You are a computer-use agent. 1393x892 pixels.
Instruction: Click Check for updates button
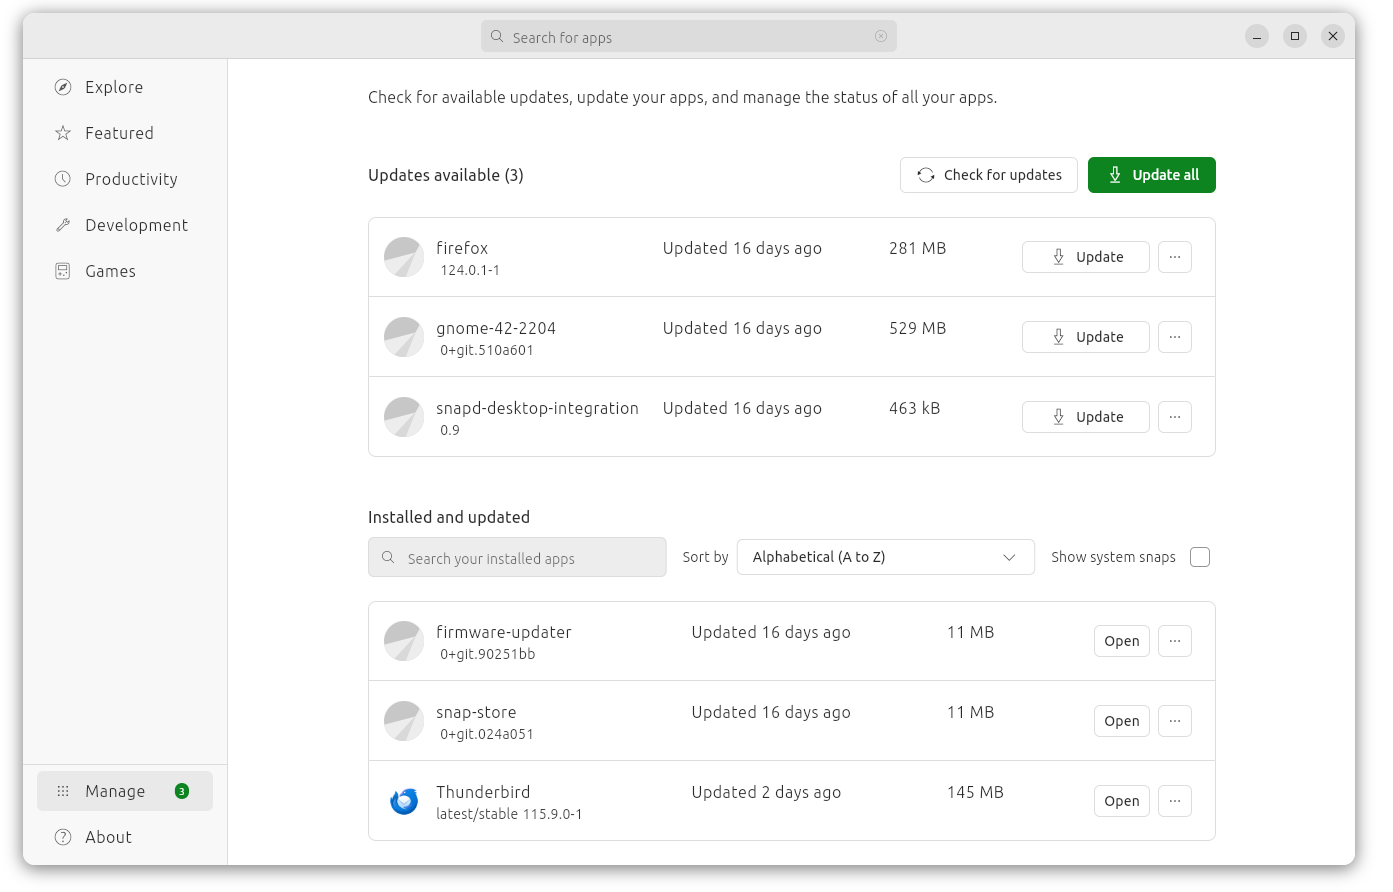(x=988, y=175)
